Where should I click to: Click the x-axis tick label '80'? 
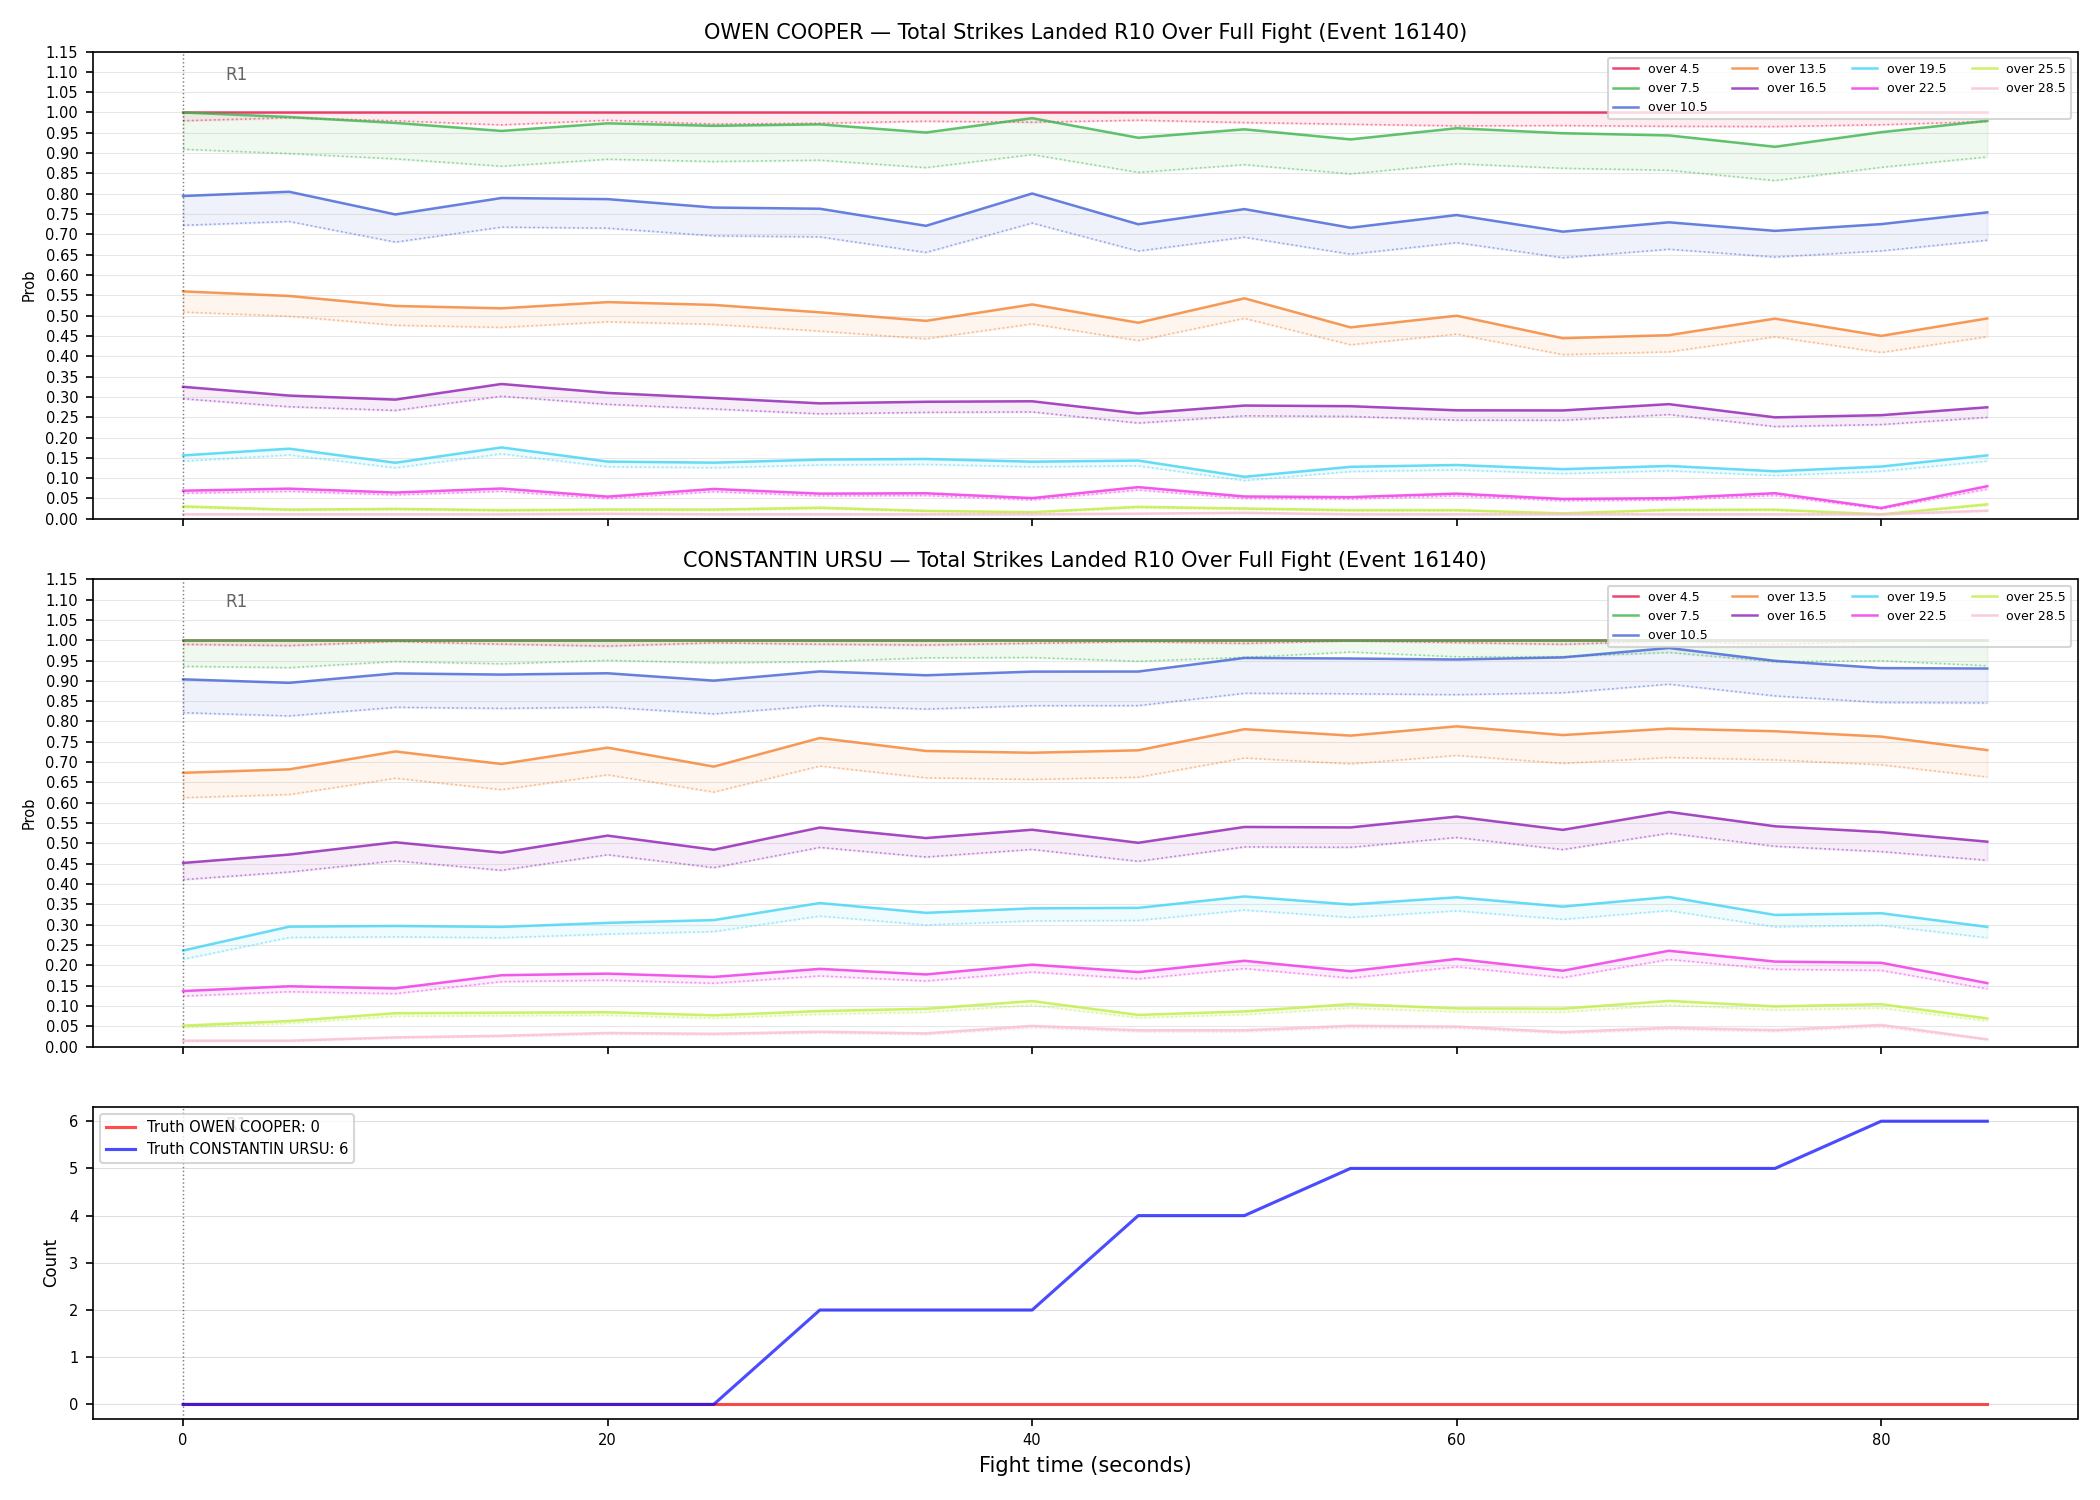(x=1881, y=1440)
